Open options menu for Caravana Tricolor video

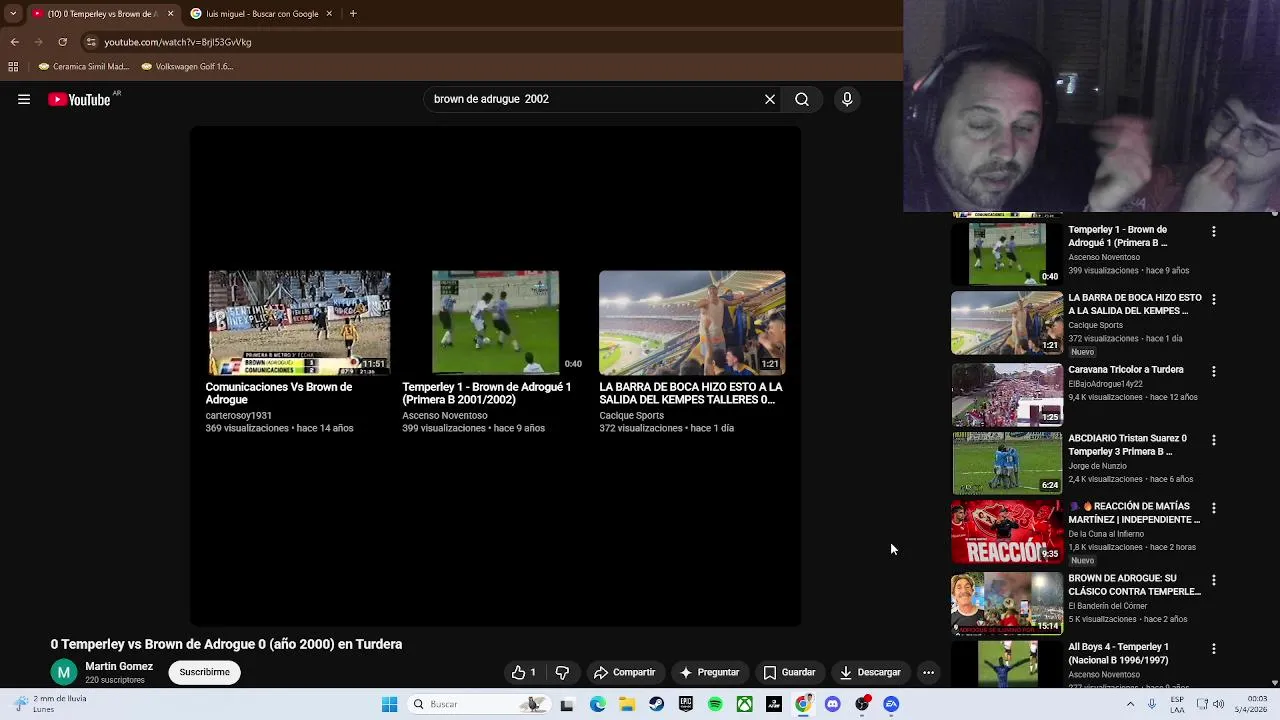(1214, 371)
